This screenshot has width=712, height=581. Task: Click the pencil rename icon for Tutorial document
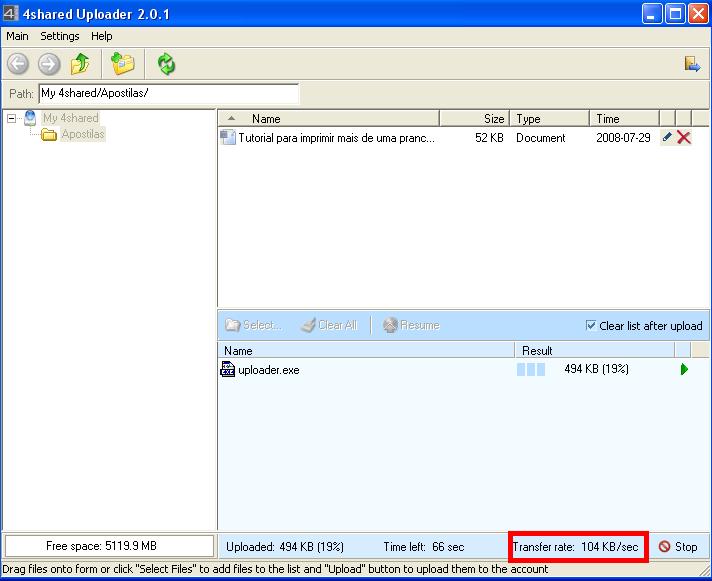[667, 137]
